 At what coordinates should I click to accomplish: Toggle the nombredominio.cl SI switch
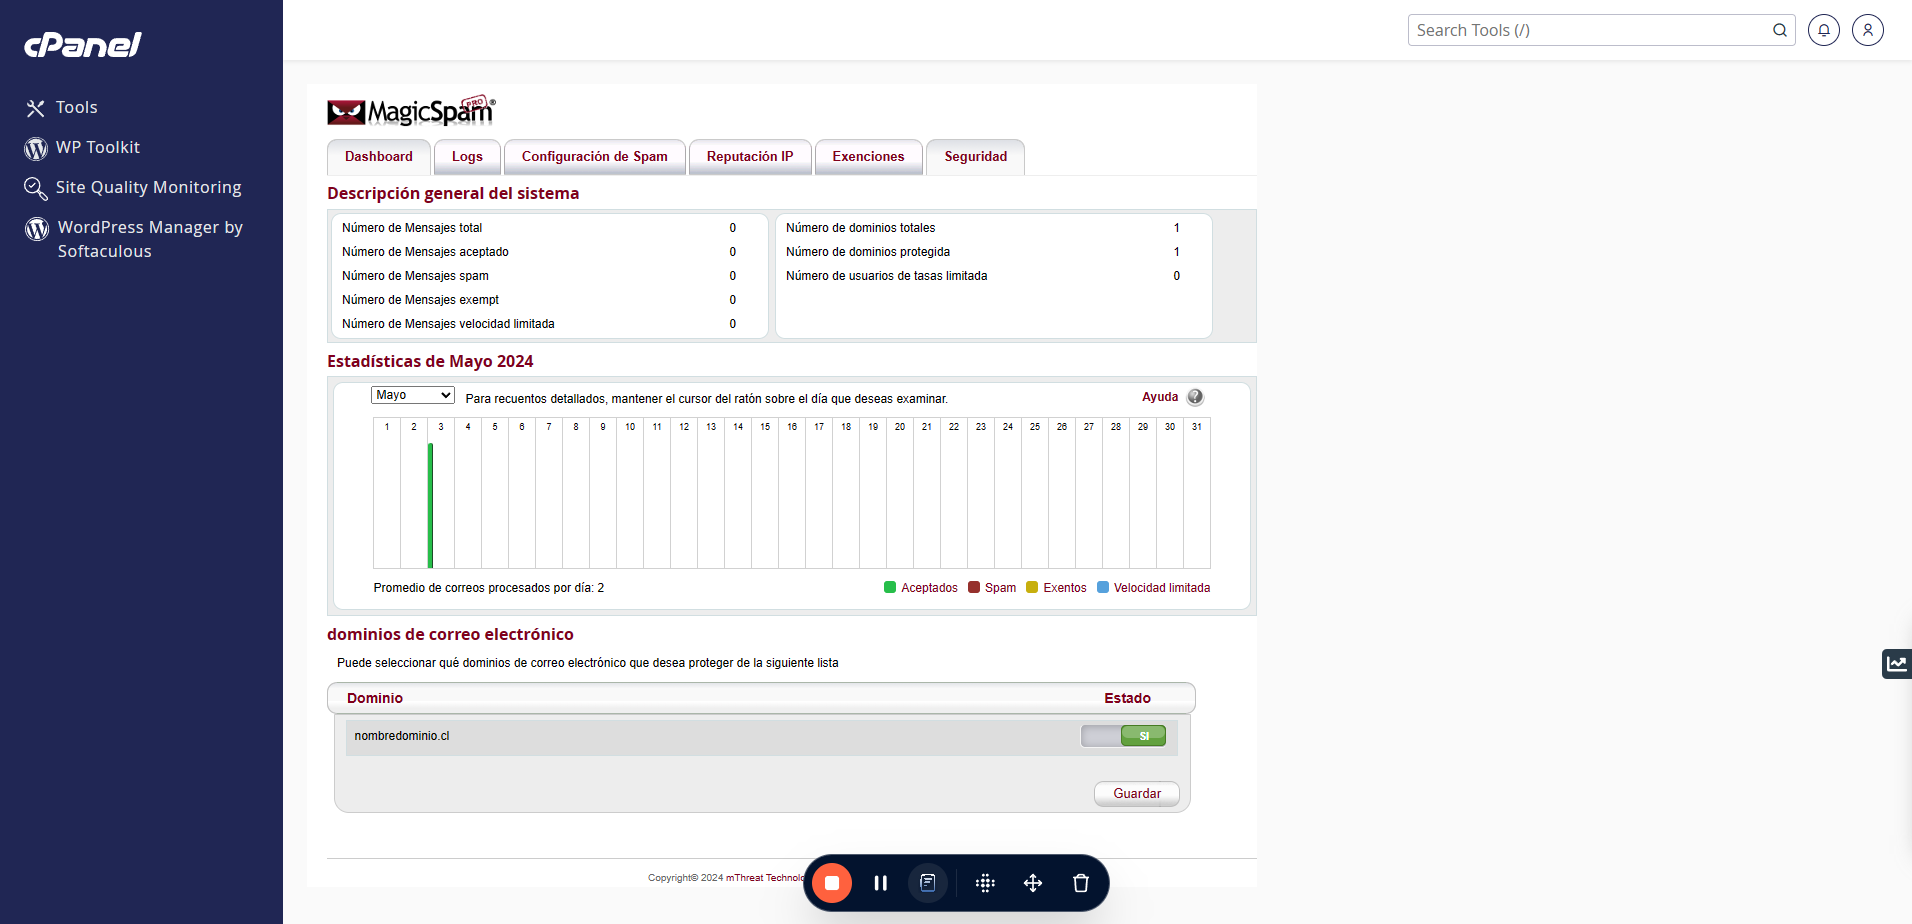pyautogui.click(x=1123, y=736)
